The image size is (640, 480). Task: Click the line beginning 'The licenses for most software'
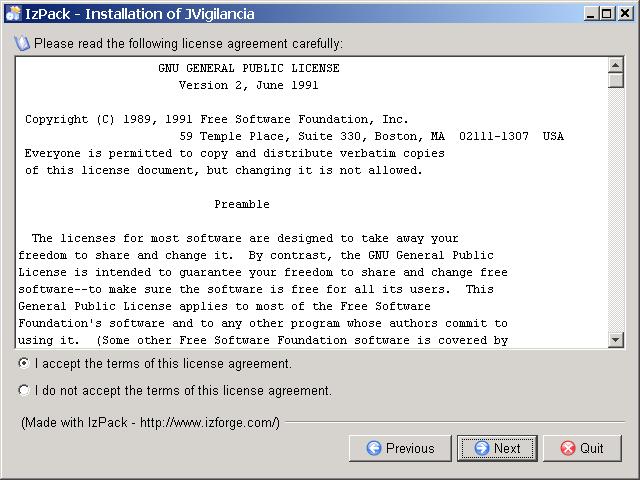245,238
